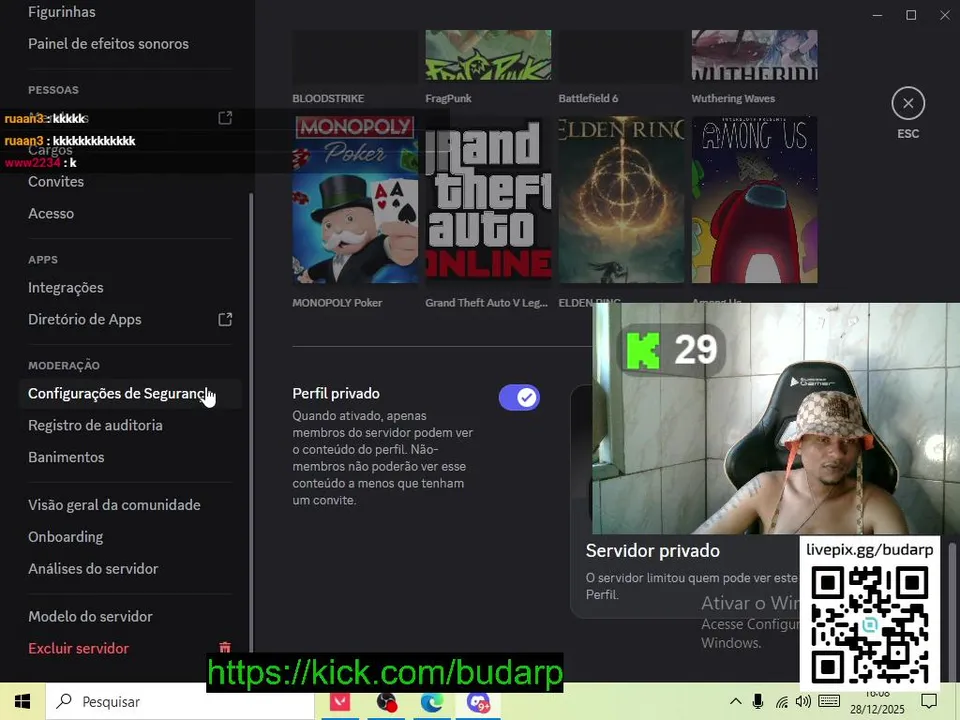Screen dimensions: 960x720
Task: Open the Wi-Fi network tray icon
Action: click(x=782, y=702)
